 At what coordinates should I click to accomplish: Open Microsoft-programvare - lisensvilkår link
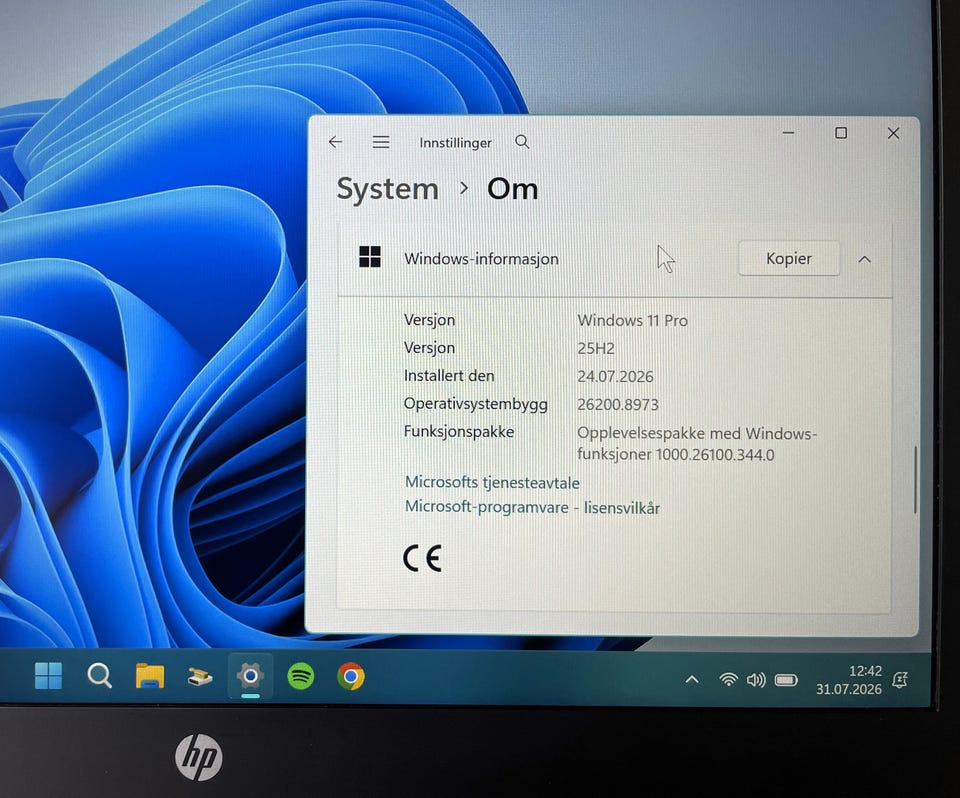pyautogui.click(x=533, y=508)
